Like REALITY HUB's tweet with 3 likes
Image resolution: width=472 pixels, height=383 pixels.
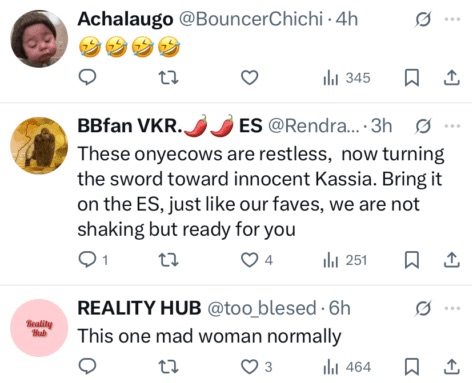pos(257,367)
